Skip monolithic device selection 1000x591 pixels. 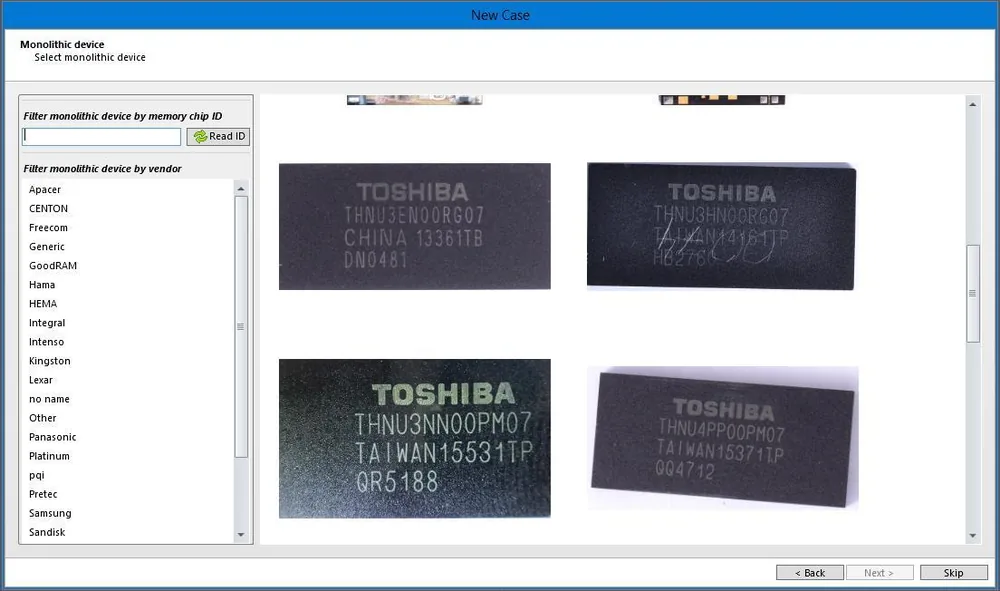953,573
